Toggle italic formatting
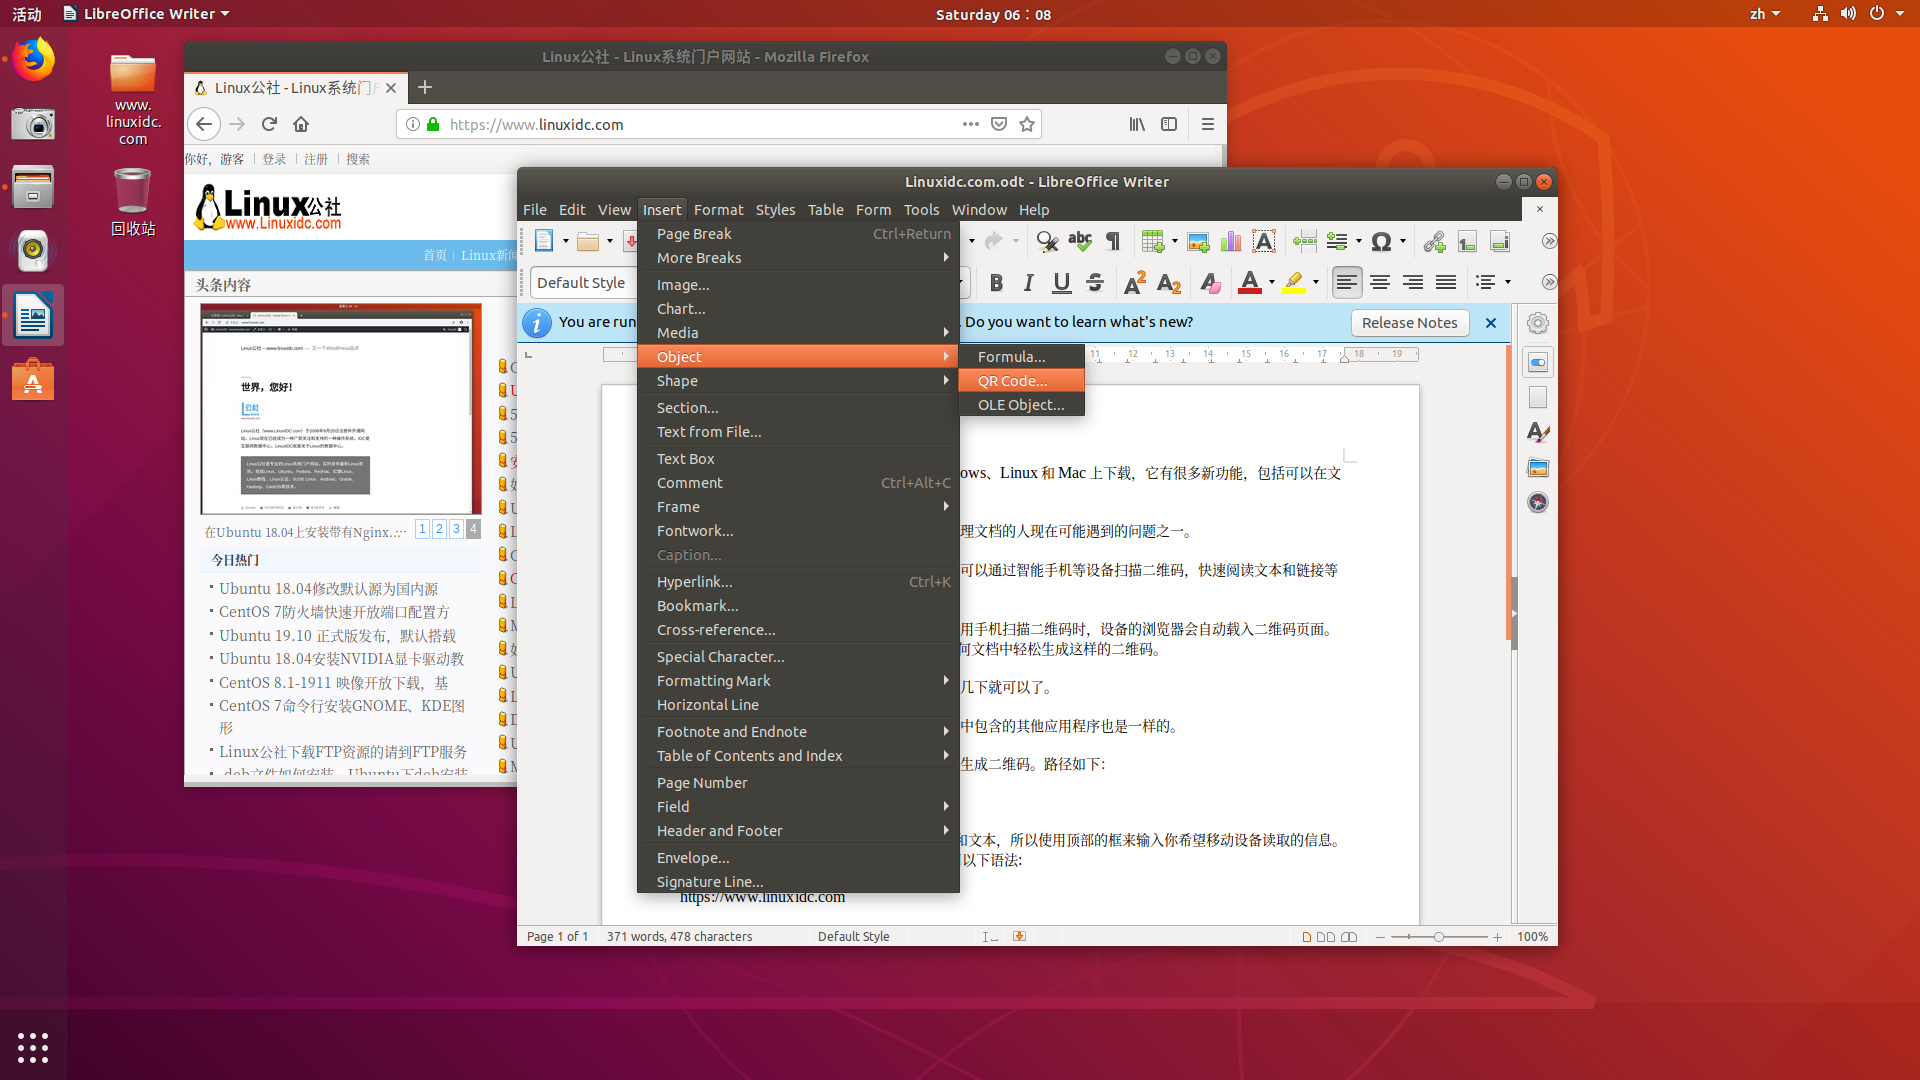 [x=1028, y=283]
